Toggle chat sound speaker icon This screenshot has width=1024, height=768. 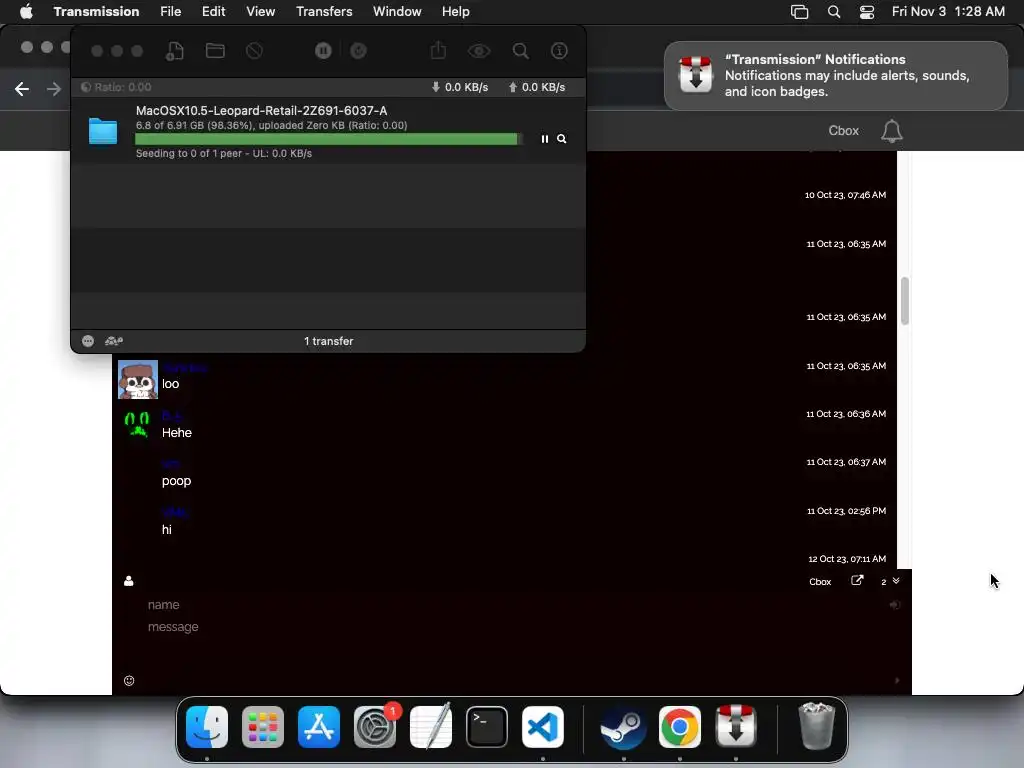[895, 605]
